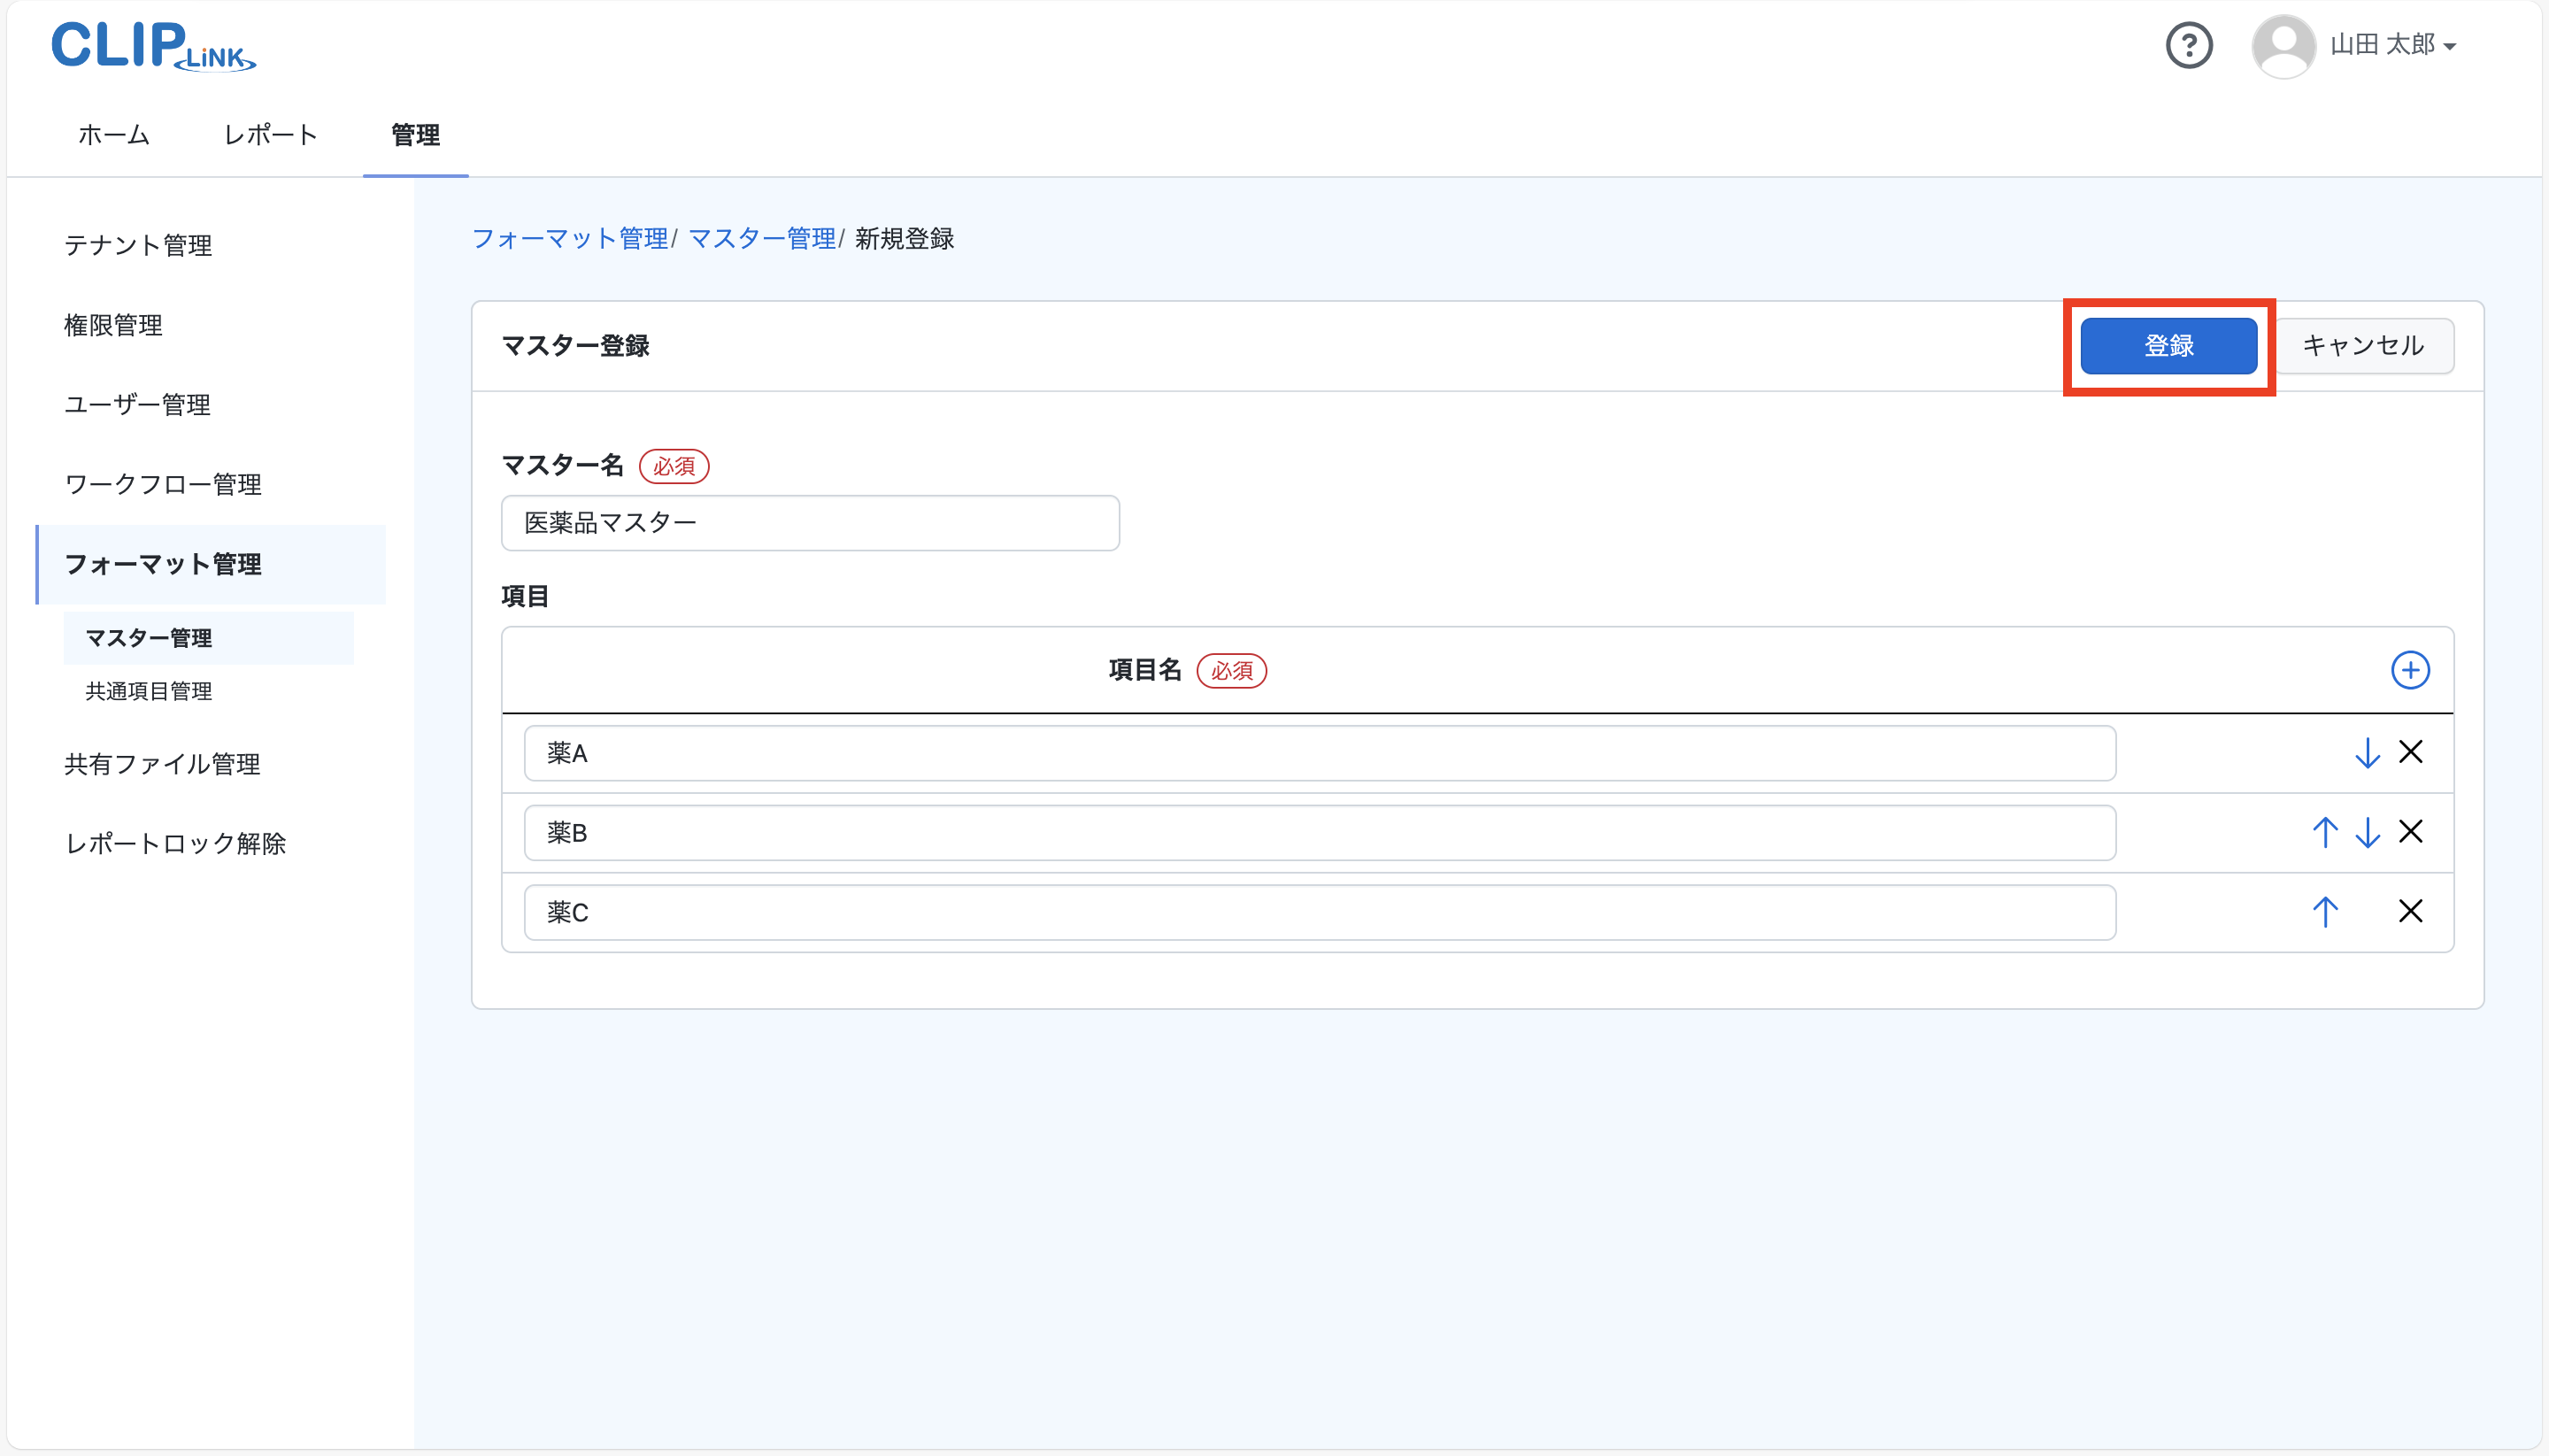2549x1456 pixels.
Task: Move 薬B down using arrow icon
Action: (x=2367, y=832)
